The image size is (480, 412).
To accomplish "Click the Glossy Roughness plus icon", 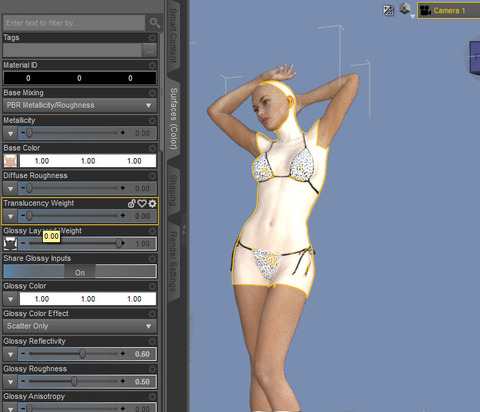I will tap(123, 382).
